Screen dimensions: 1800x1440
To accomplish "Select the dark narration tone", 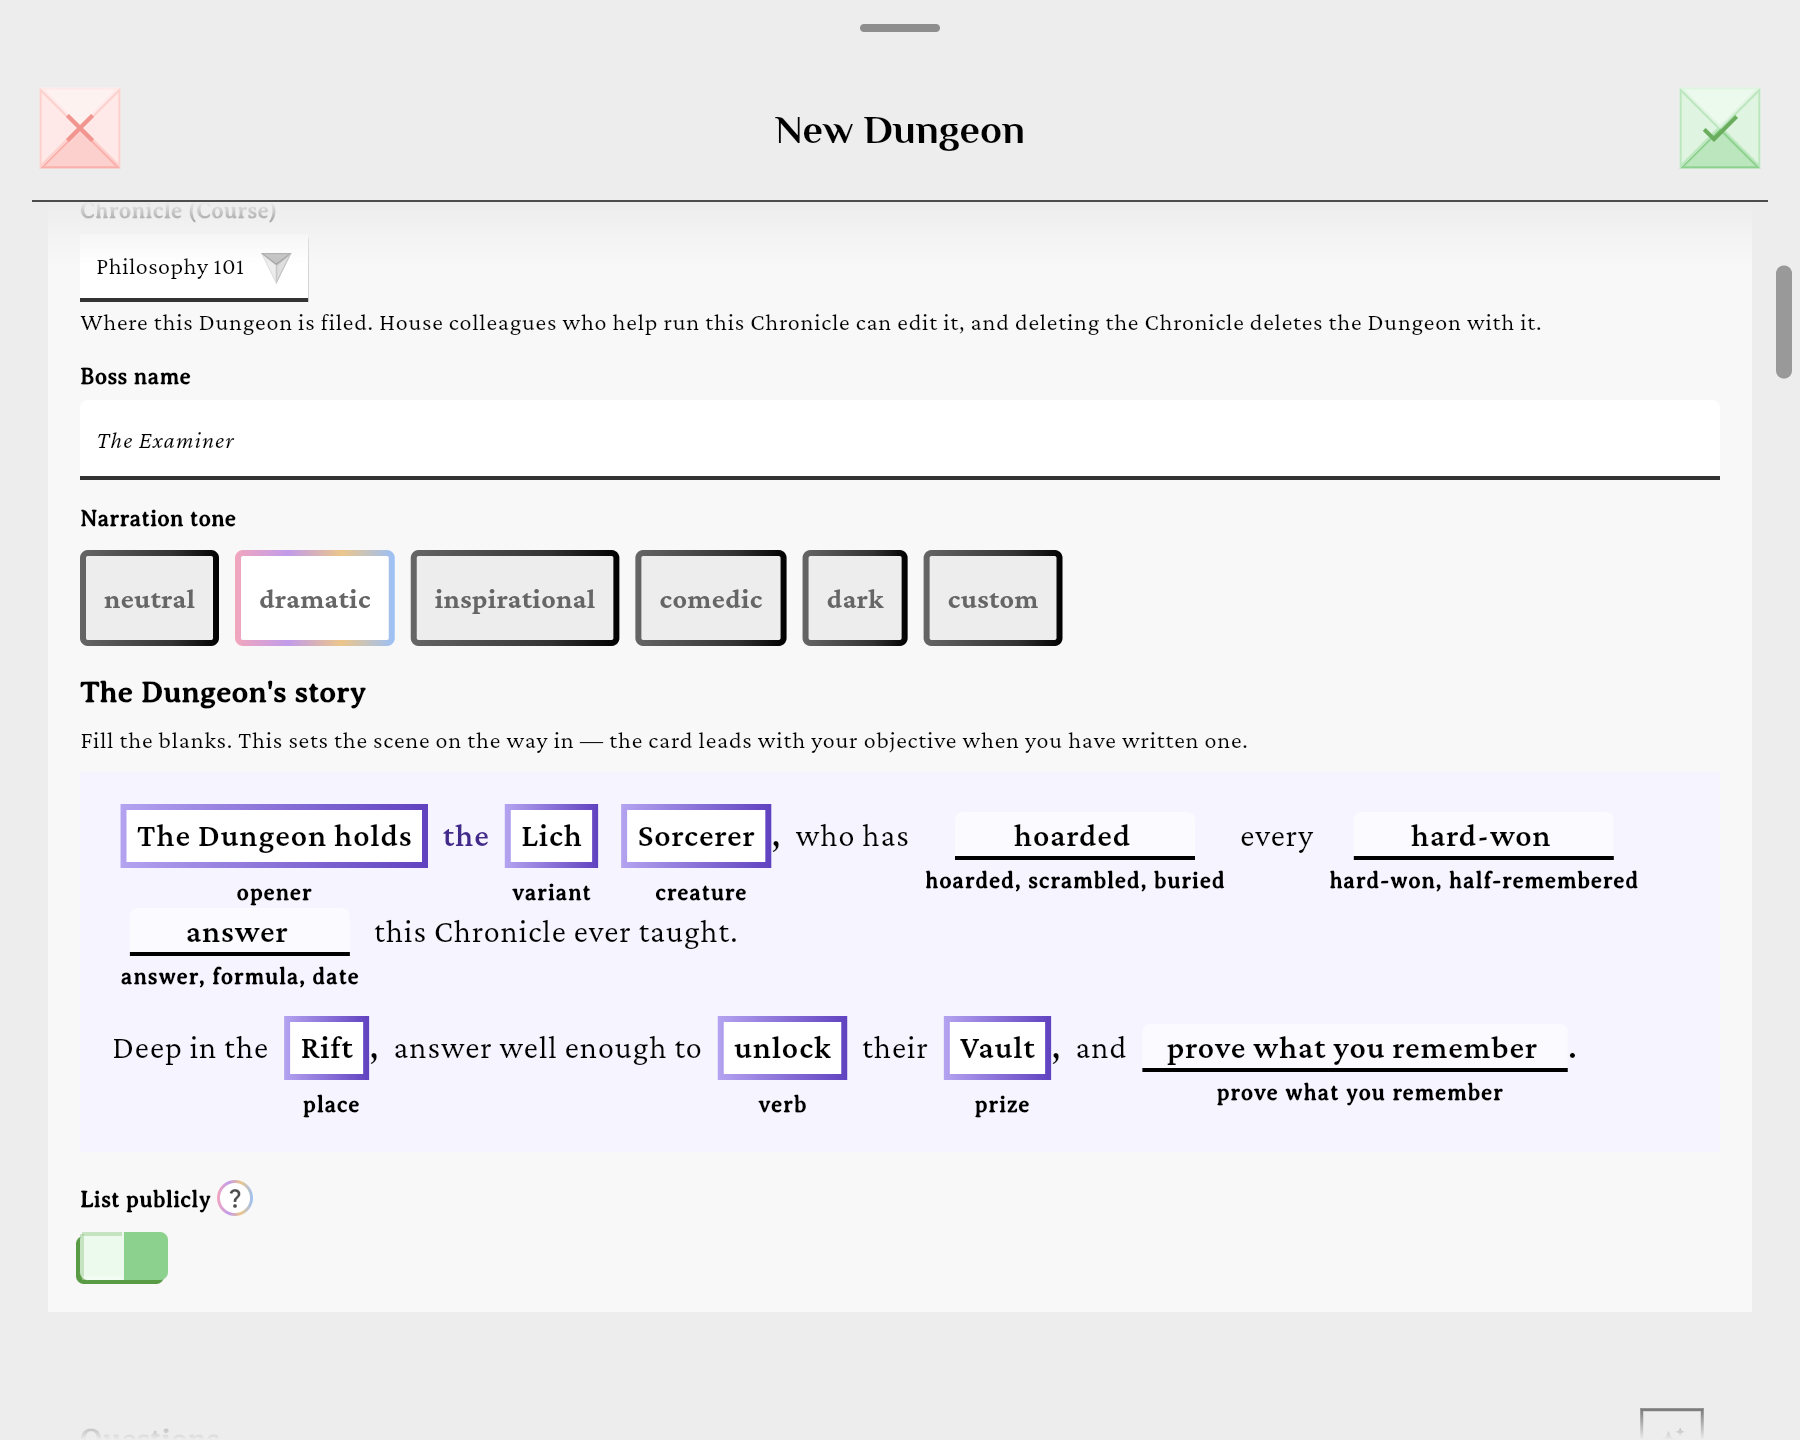I will coord(855,598).
